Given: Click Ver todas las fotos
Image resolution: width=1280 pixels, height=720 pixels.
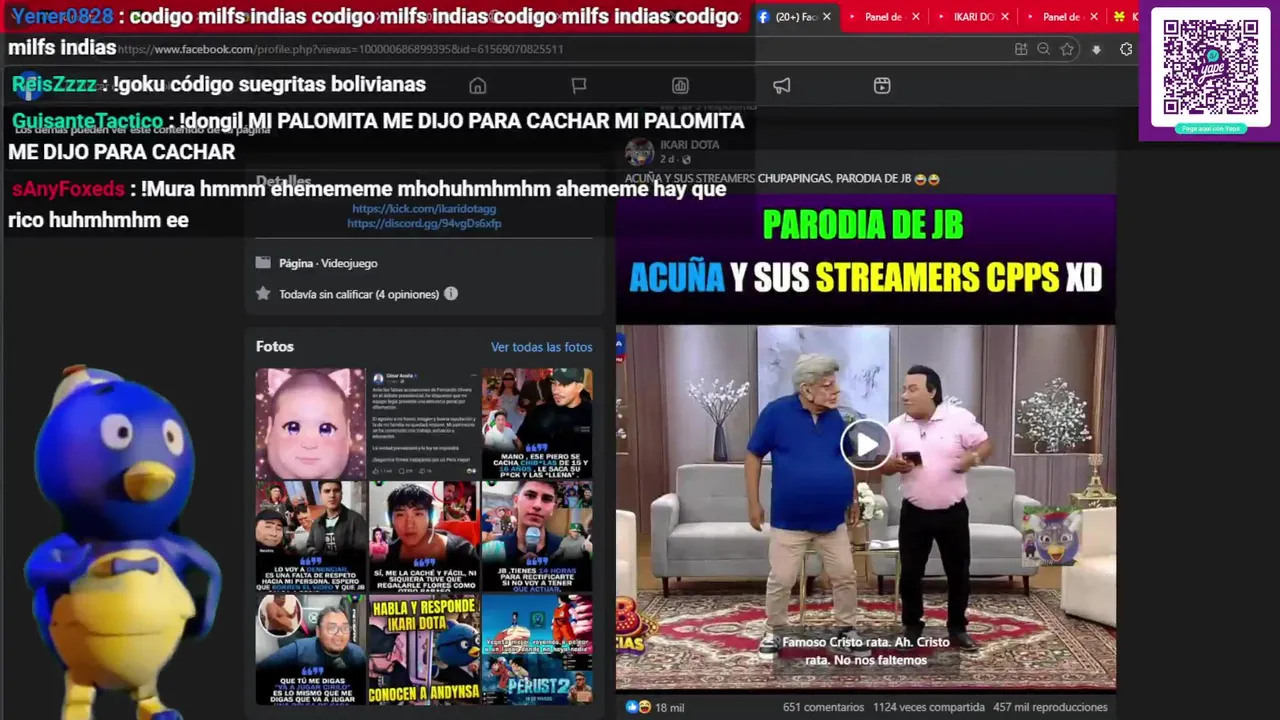Looking at the screenshot, I should coord(541,347).
